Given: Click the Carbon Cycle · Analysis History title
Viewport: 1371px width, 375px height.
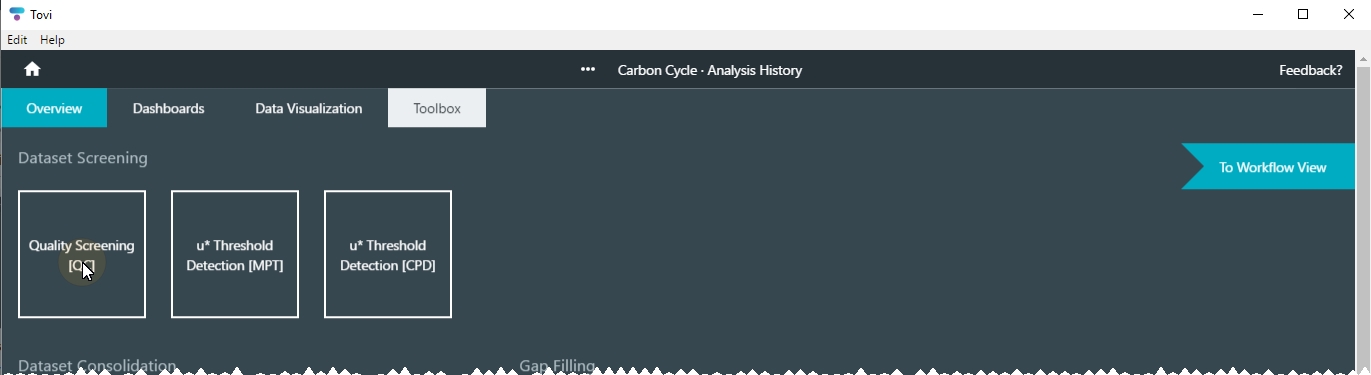Looking at the screenshot, I should coord(710,70).
